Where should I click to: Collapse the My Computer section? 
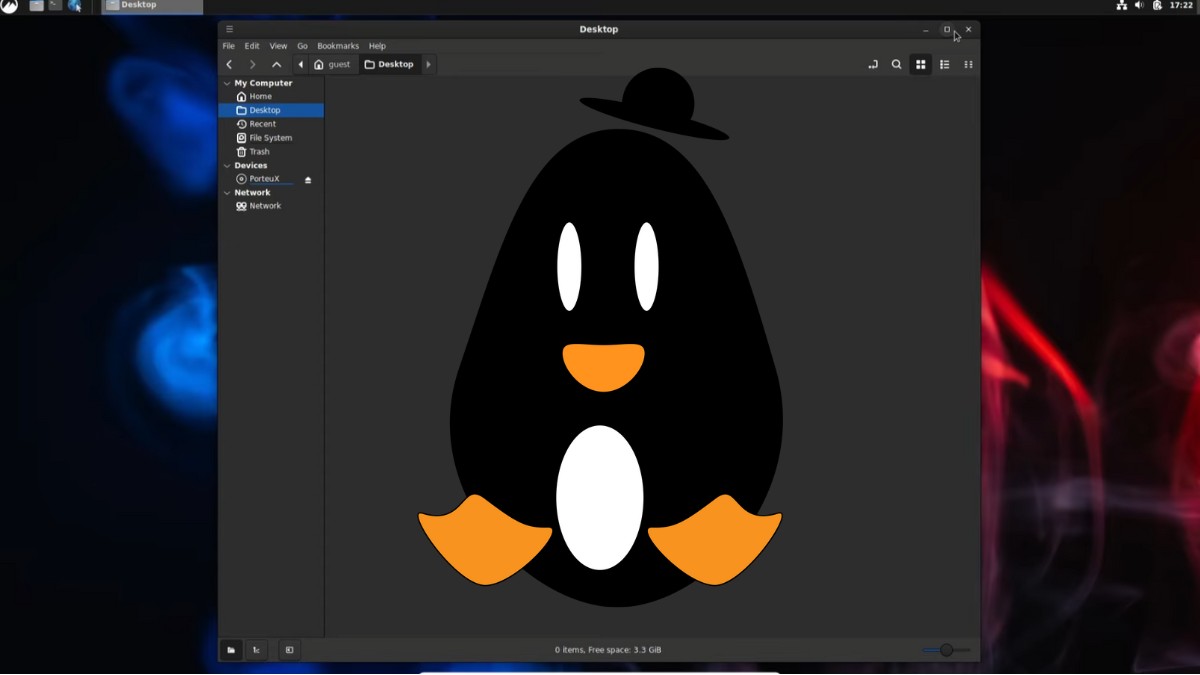click(x=227, y=83)
